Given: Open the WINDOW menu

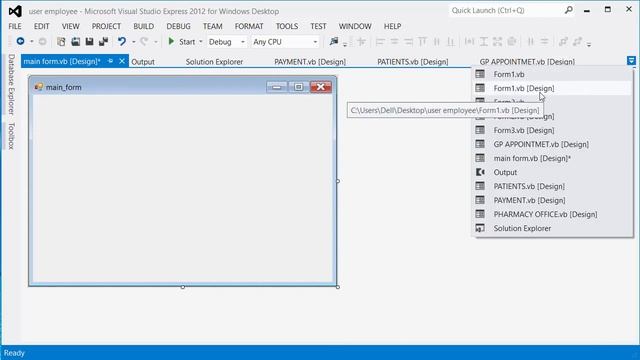Looking at the screenshot, I should (x=355, y=26).
